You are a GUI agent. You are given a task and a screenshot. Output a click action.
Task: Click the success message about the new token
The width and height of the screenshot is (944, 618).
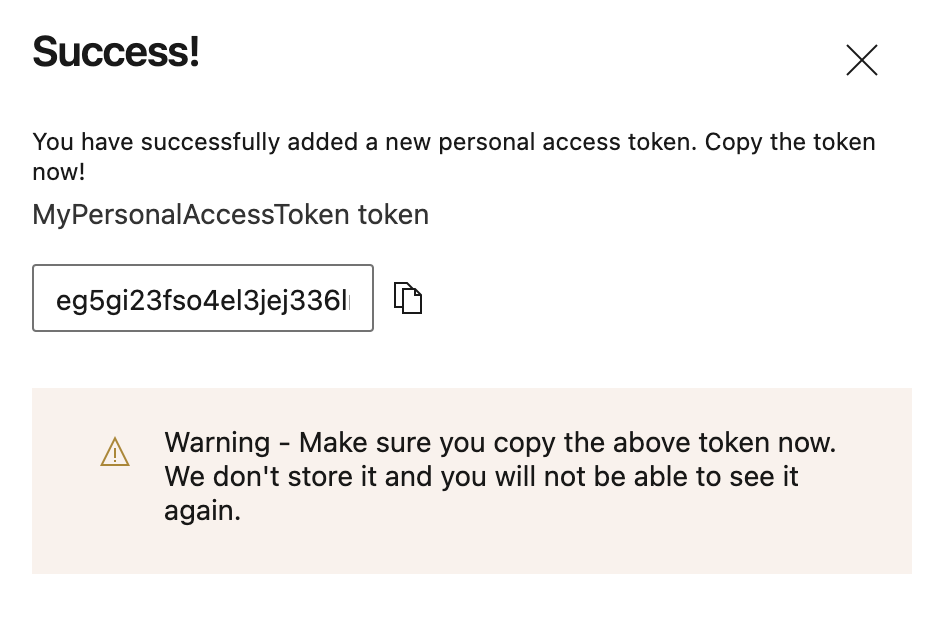click(x=453, y=157)
